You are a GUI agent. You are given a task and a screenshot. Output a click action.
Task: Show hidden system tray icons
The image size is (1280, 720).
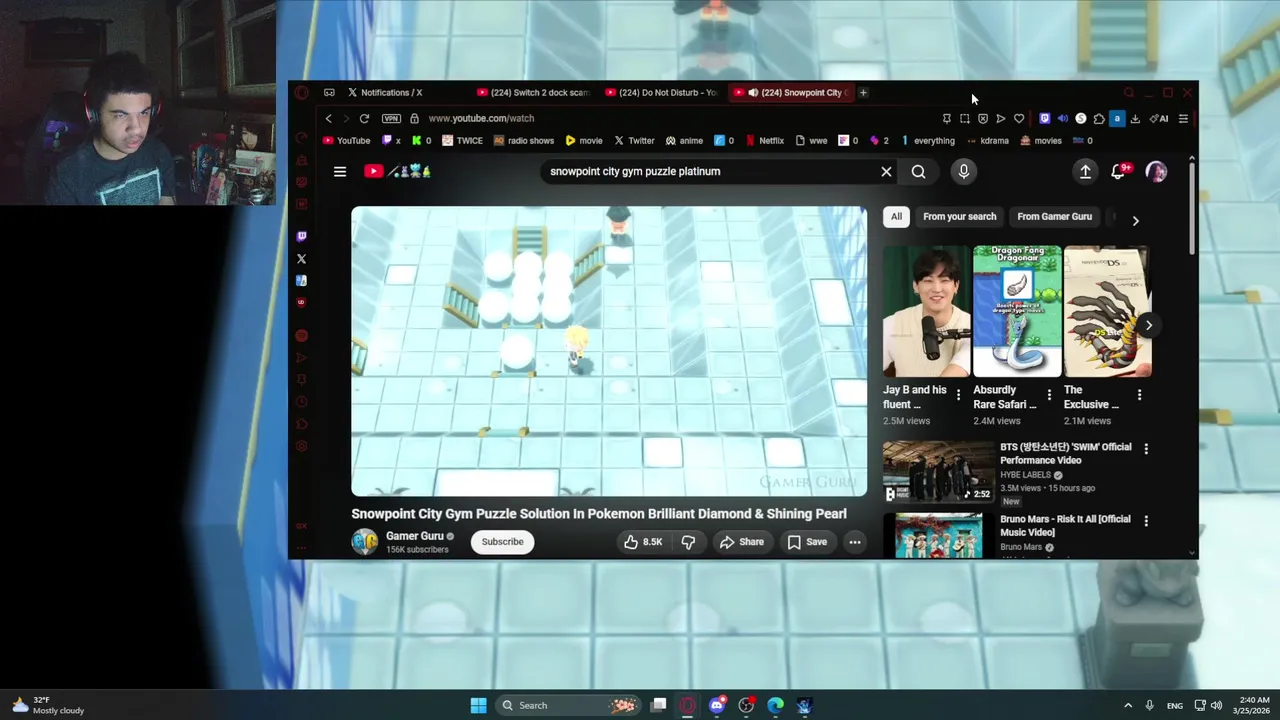1128,706
